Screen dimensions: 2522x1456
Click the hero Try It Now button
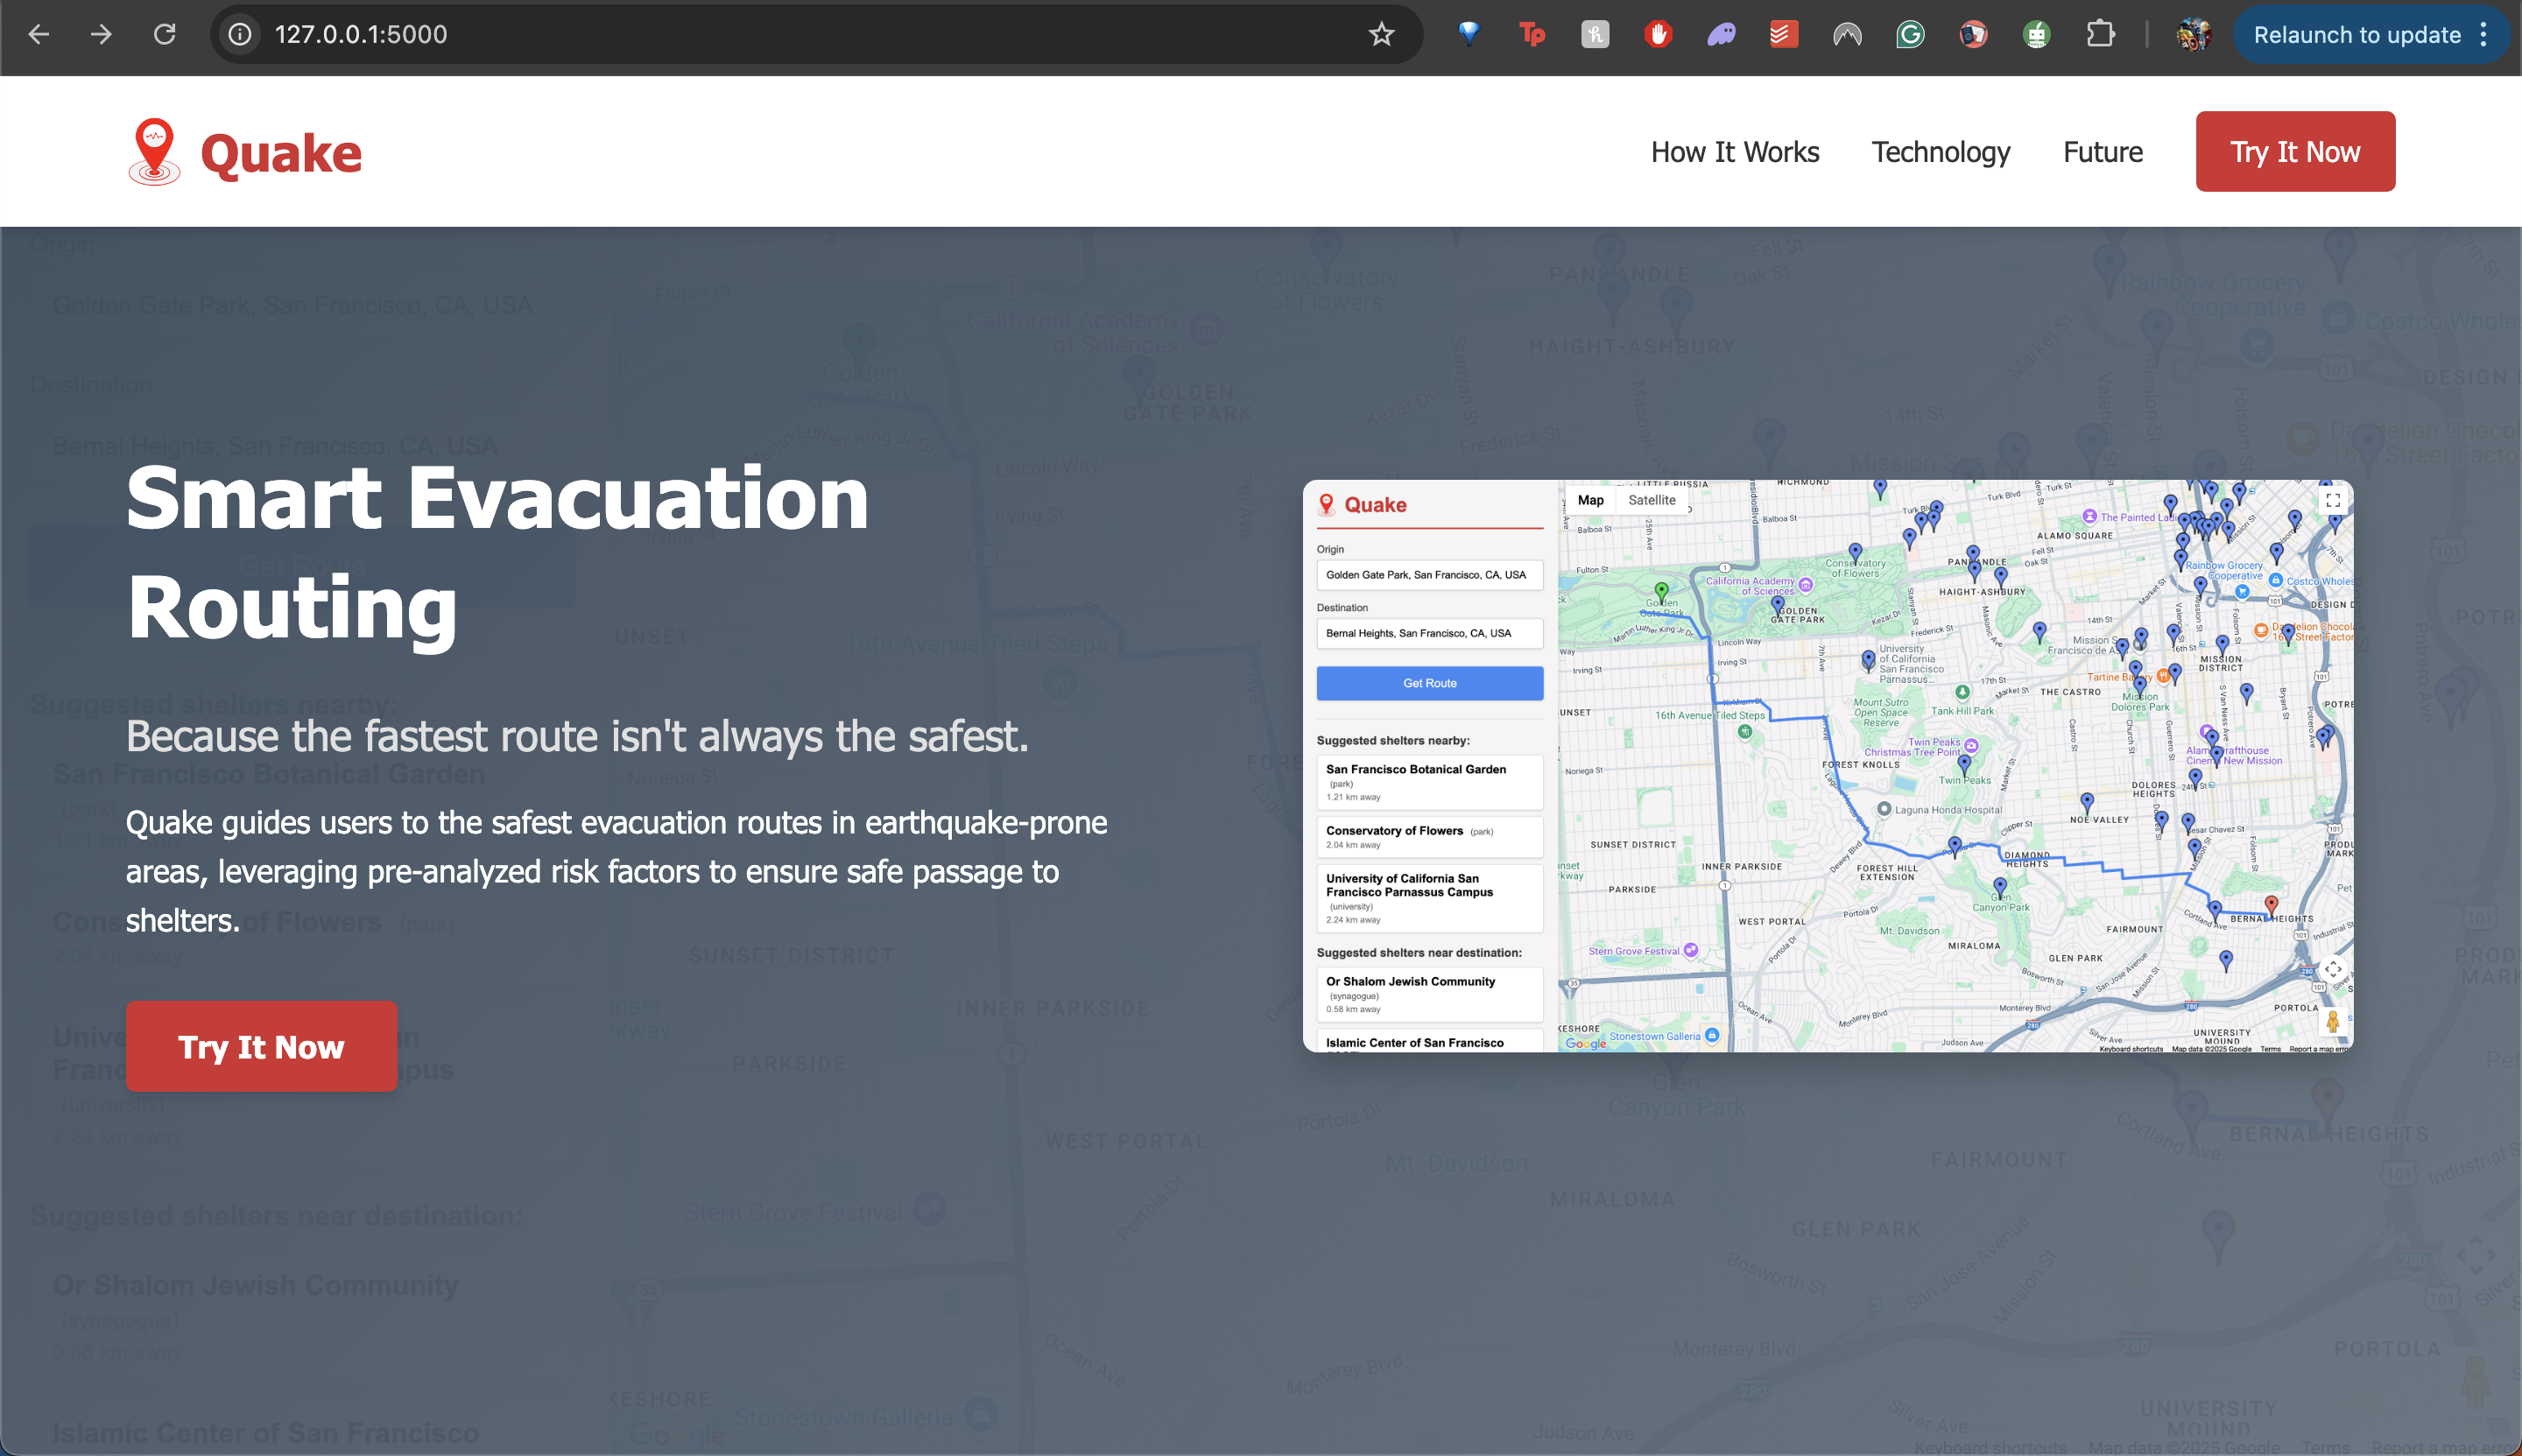coord(261,1046)
